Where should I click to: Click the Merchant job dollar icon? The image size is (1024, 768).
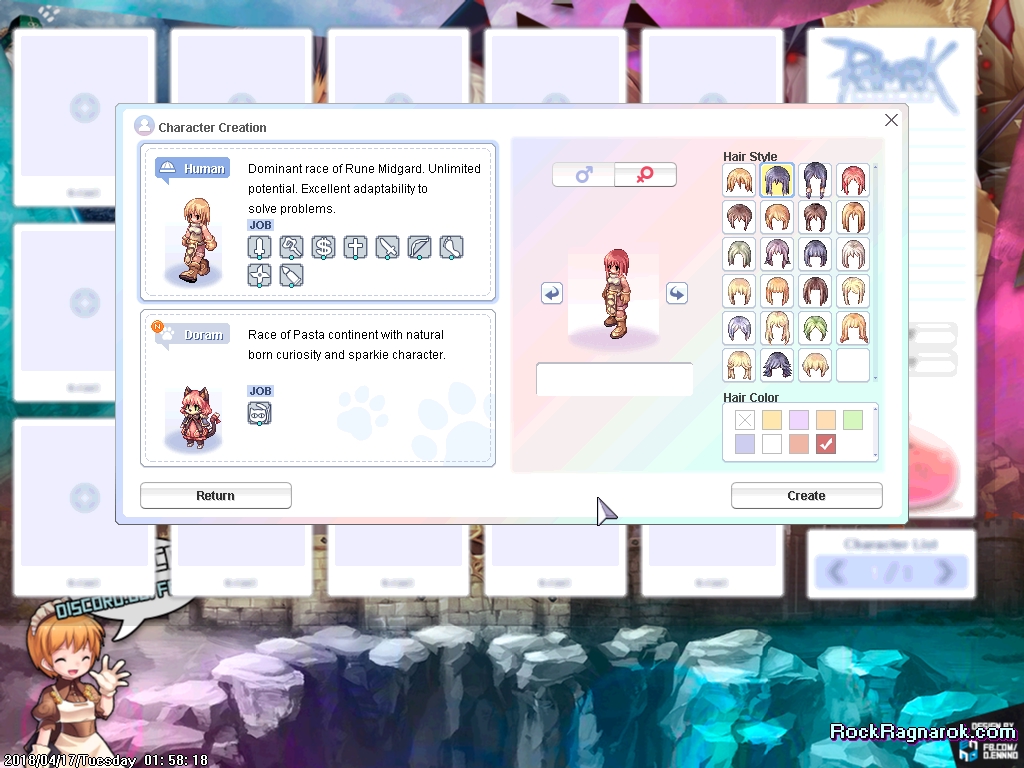coord(323,248)
